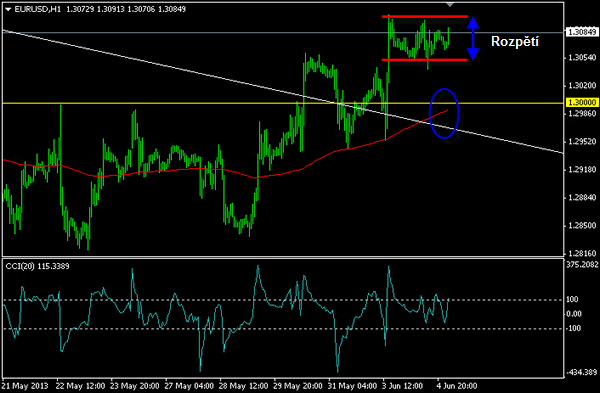Click the 22 May 12:00 time label
The image size is (600, 393).
click(80, 386)
